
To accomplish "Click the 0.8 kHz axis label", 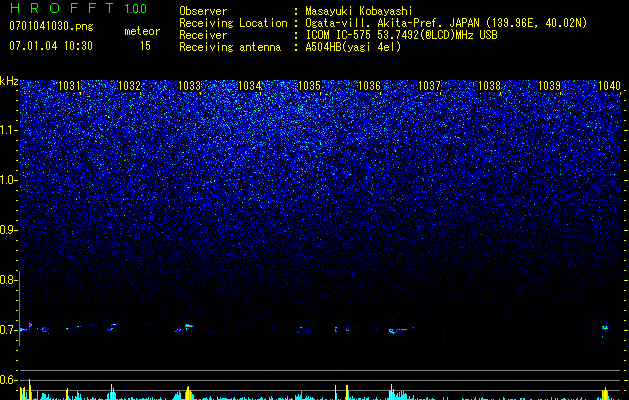I will pyautogui.click(x=9, y=280).
